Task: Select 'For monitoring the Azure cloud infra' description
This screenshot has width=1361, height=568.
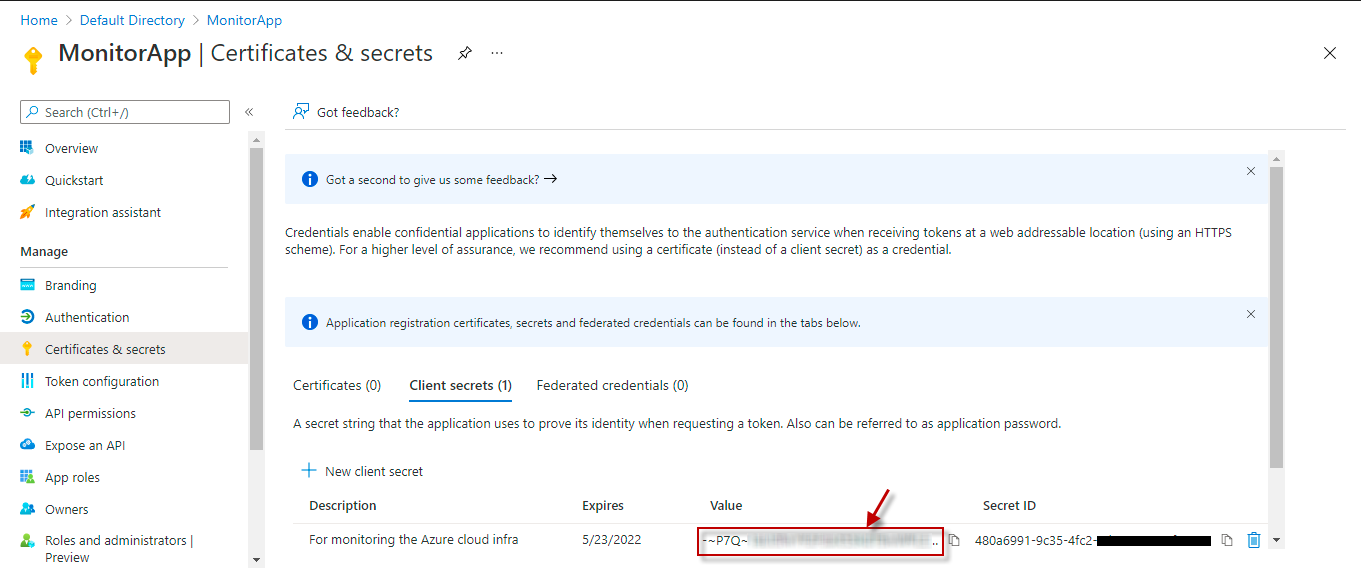Action: pyautogui.click(x=414, y=539)
